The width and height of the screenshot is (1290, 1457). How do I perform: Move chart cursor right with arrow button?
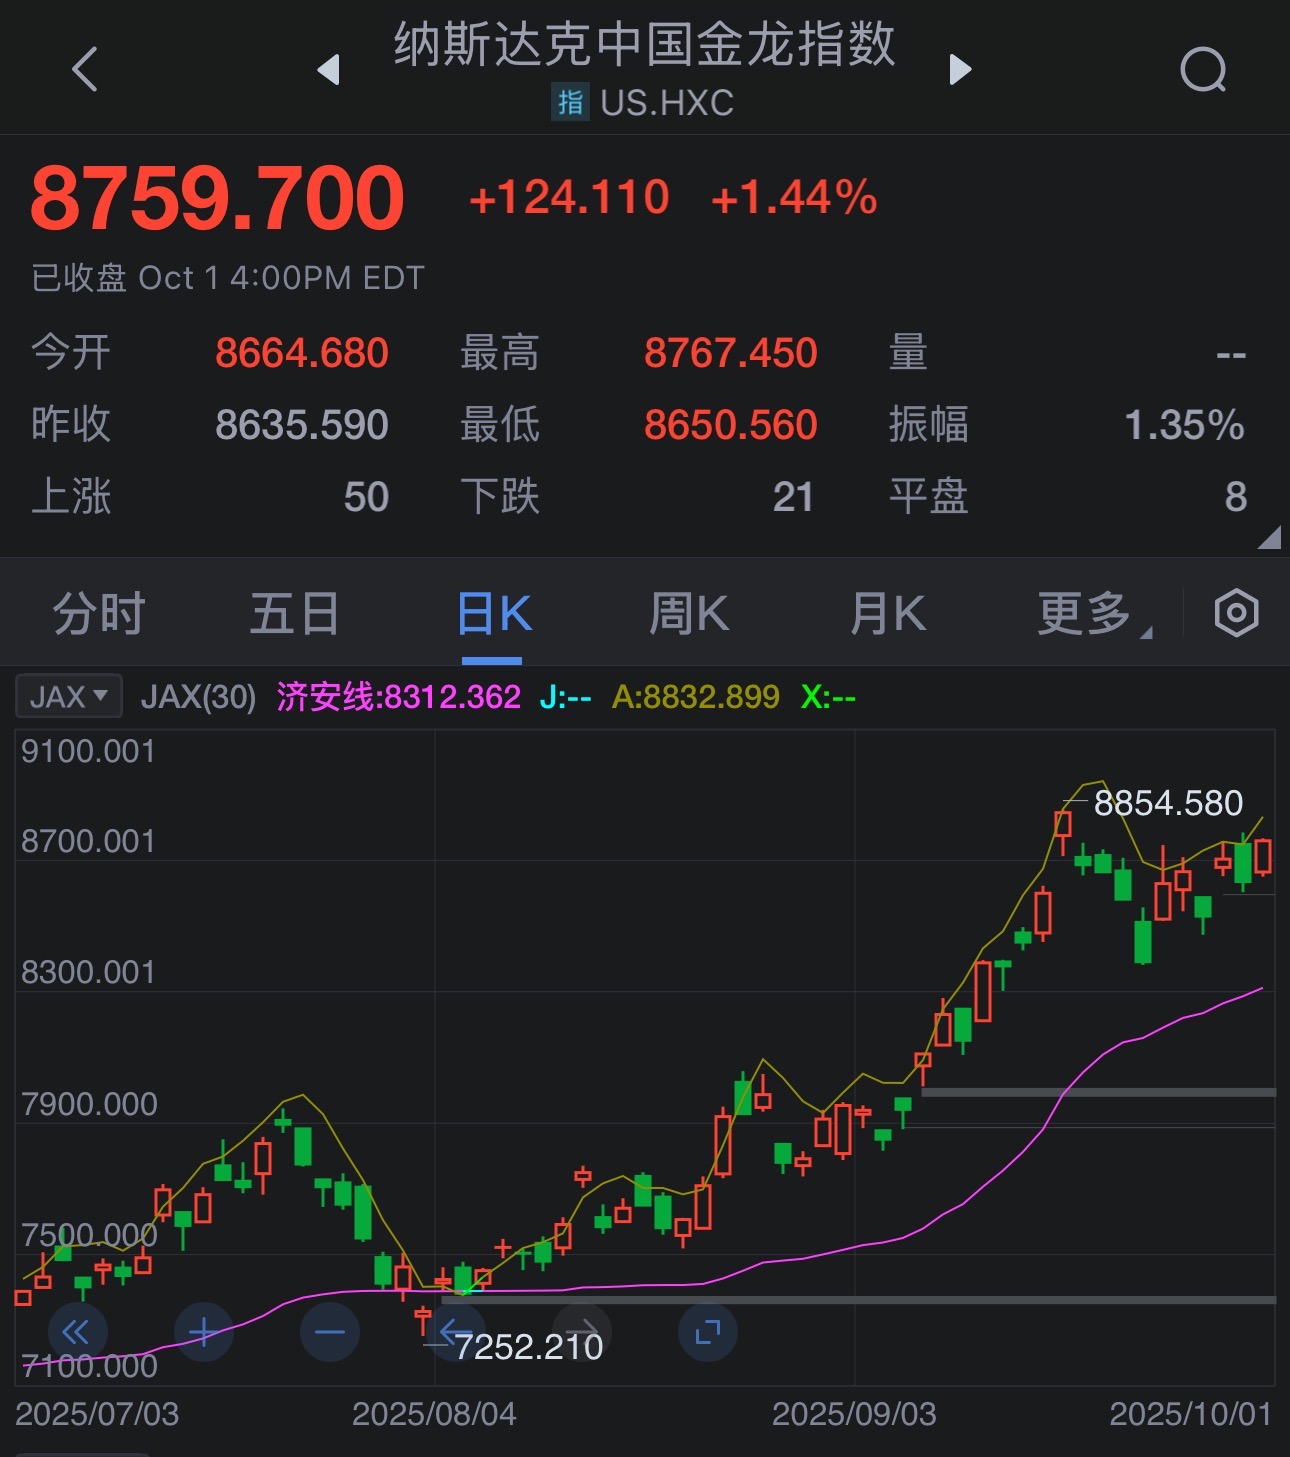[x=582, y=1331]
